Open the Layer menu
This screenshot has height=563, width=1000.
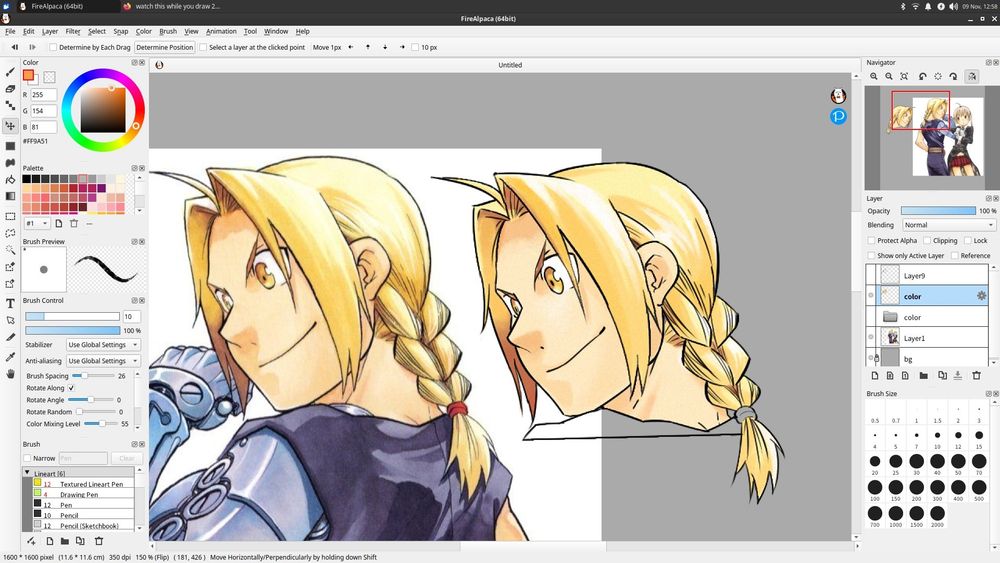pos(50,31)
